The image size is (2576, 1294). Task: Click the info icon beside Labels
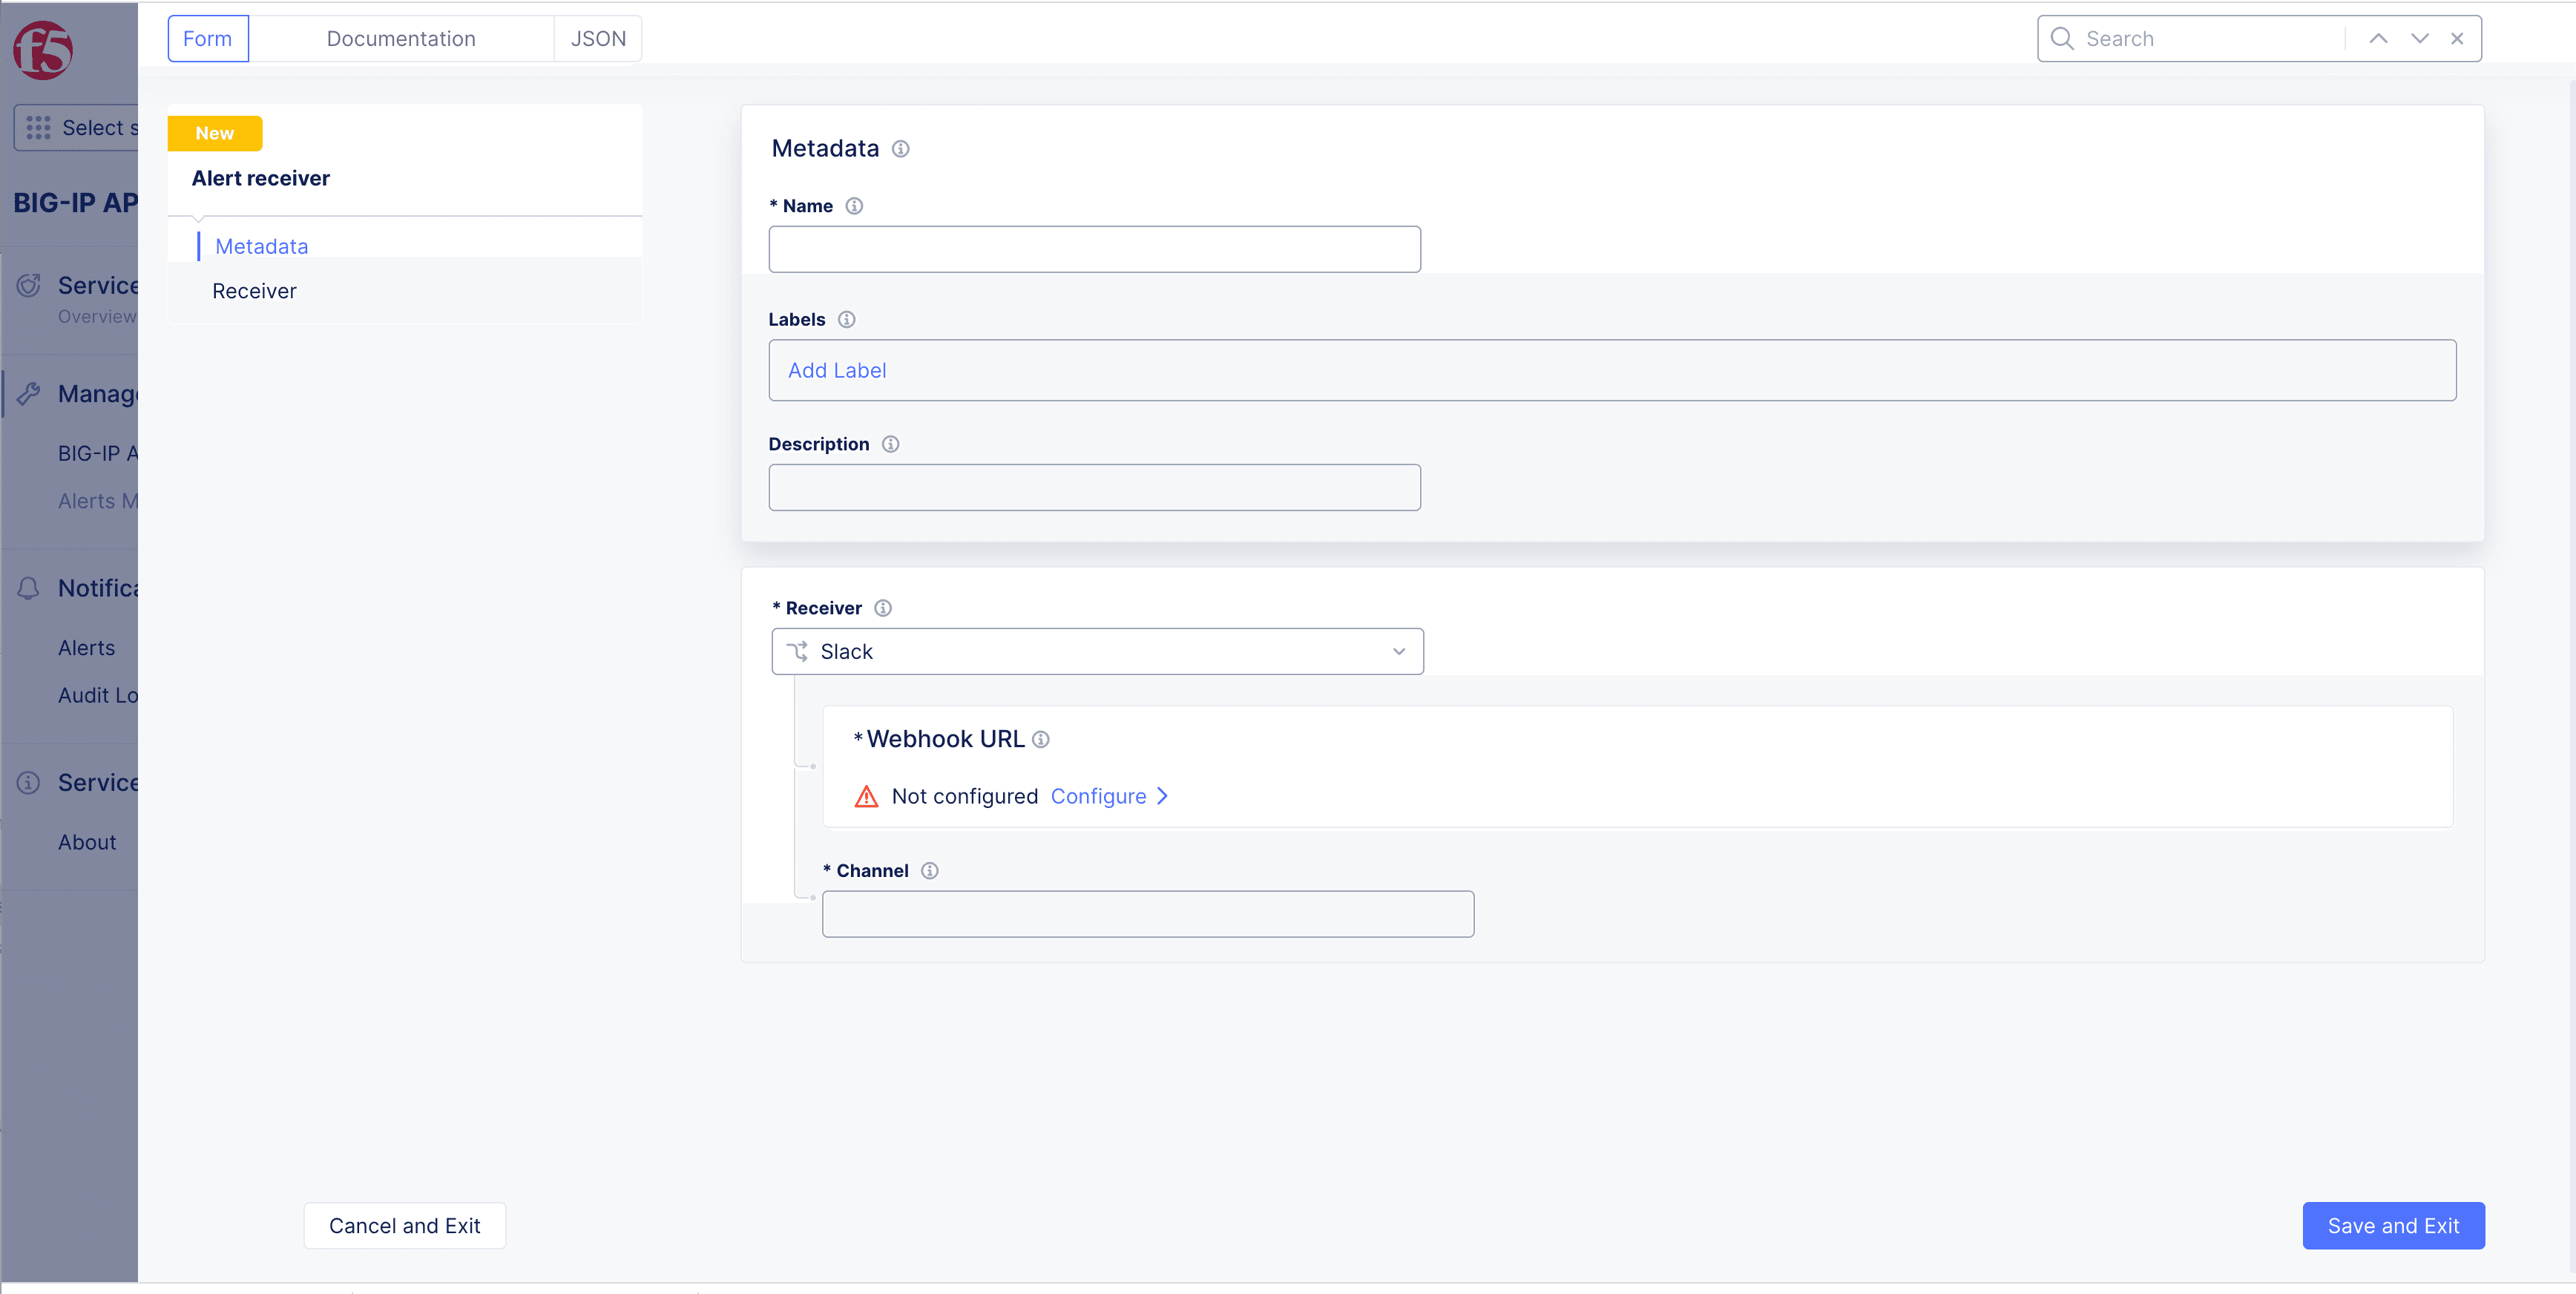click(x=846, y=319)
